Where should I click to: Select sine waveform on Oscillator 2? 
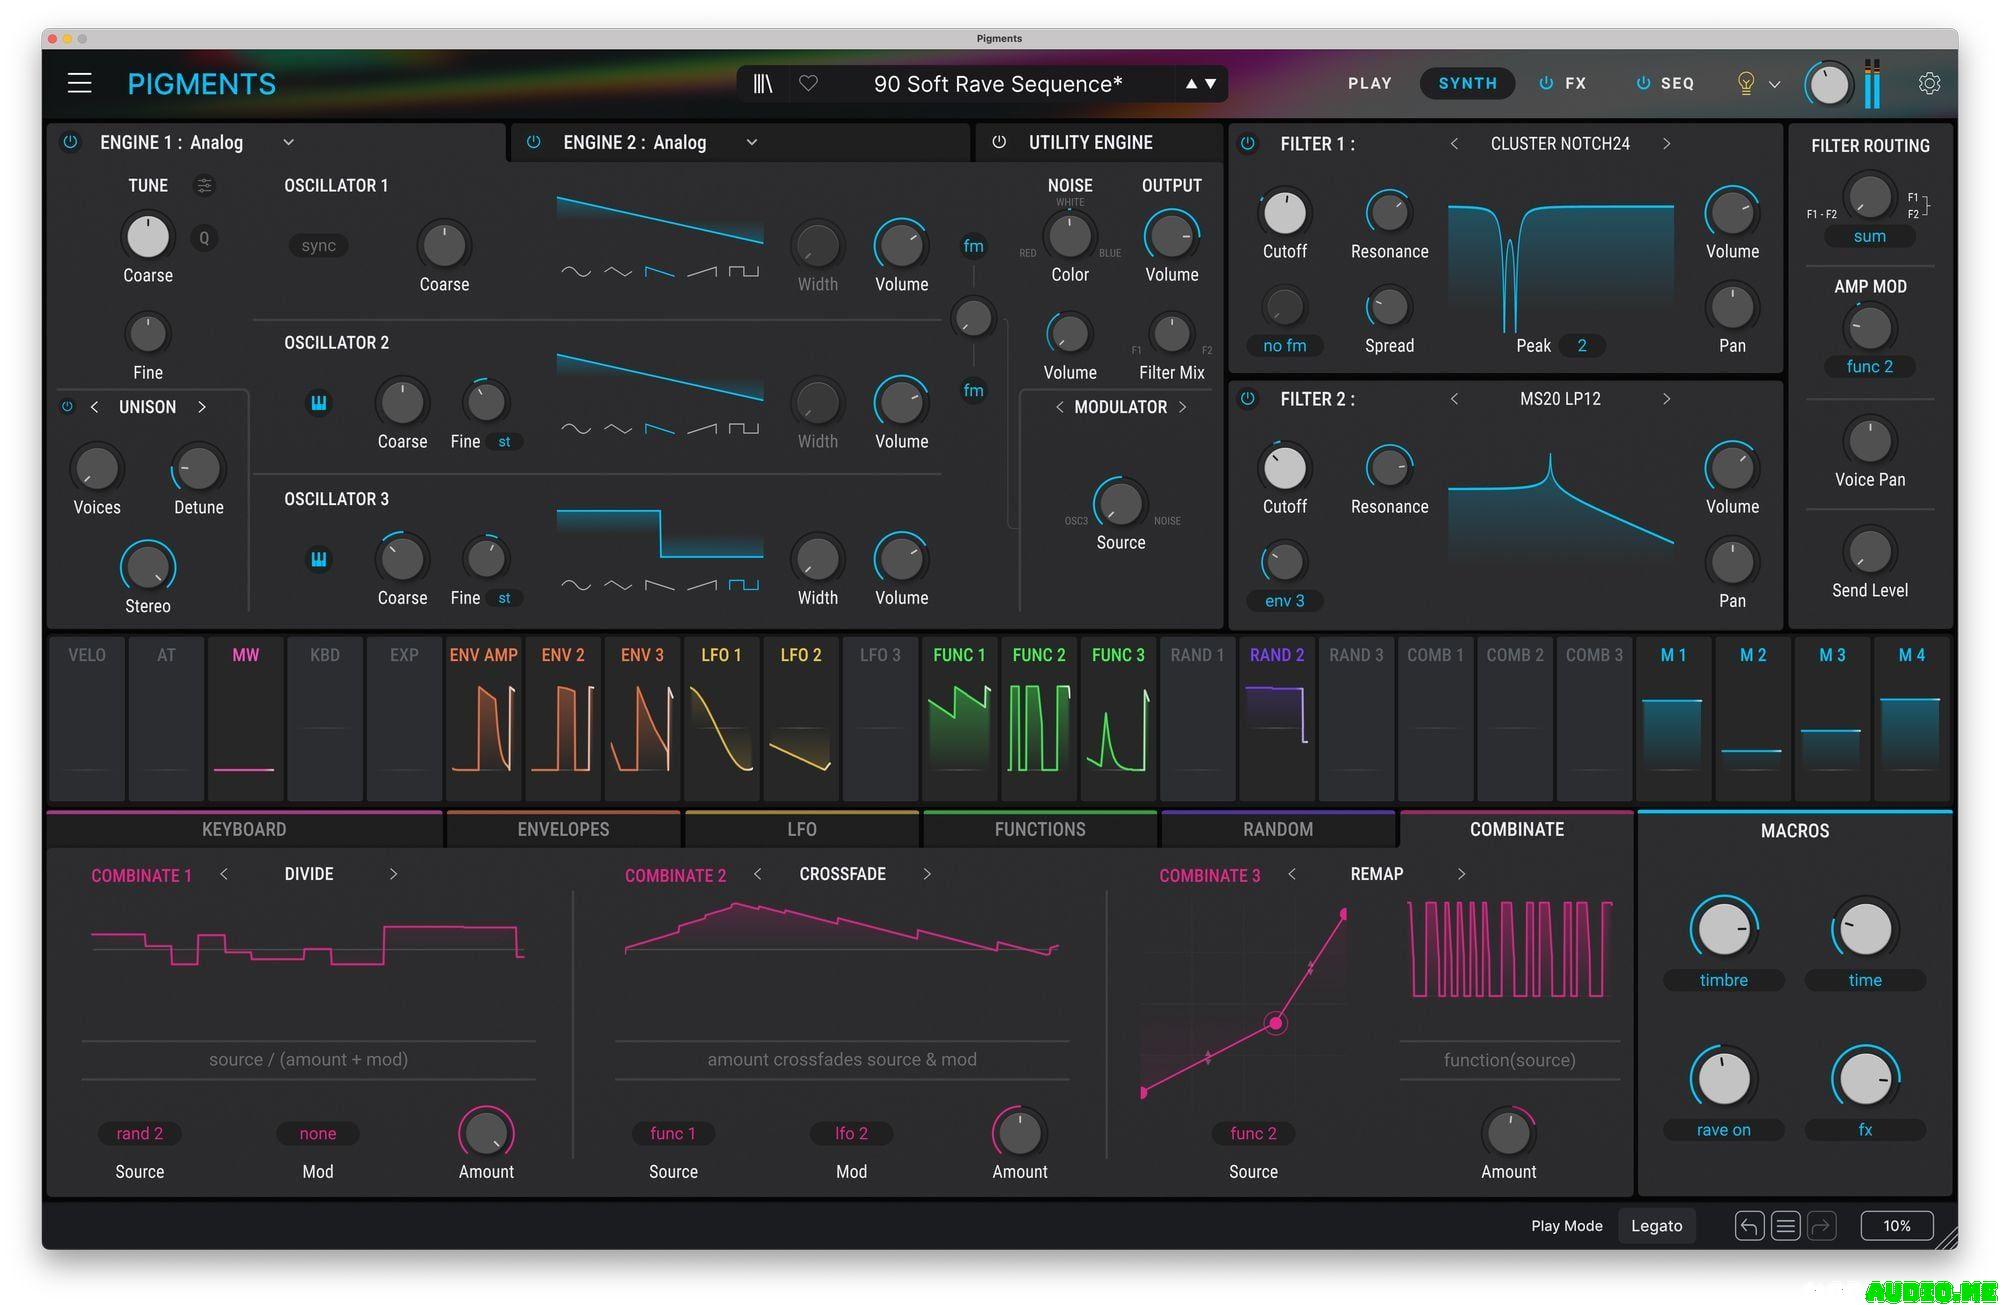pos(576,428)
